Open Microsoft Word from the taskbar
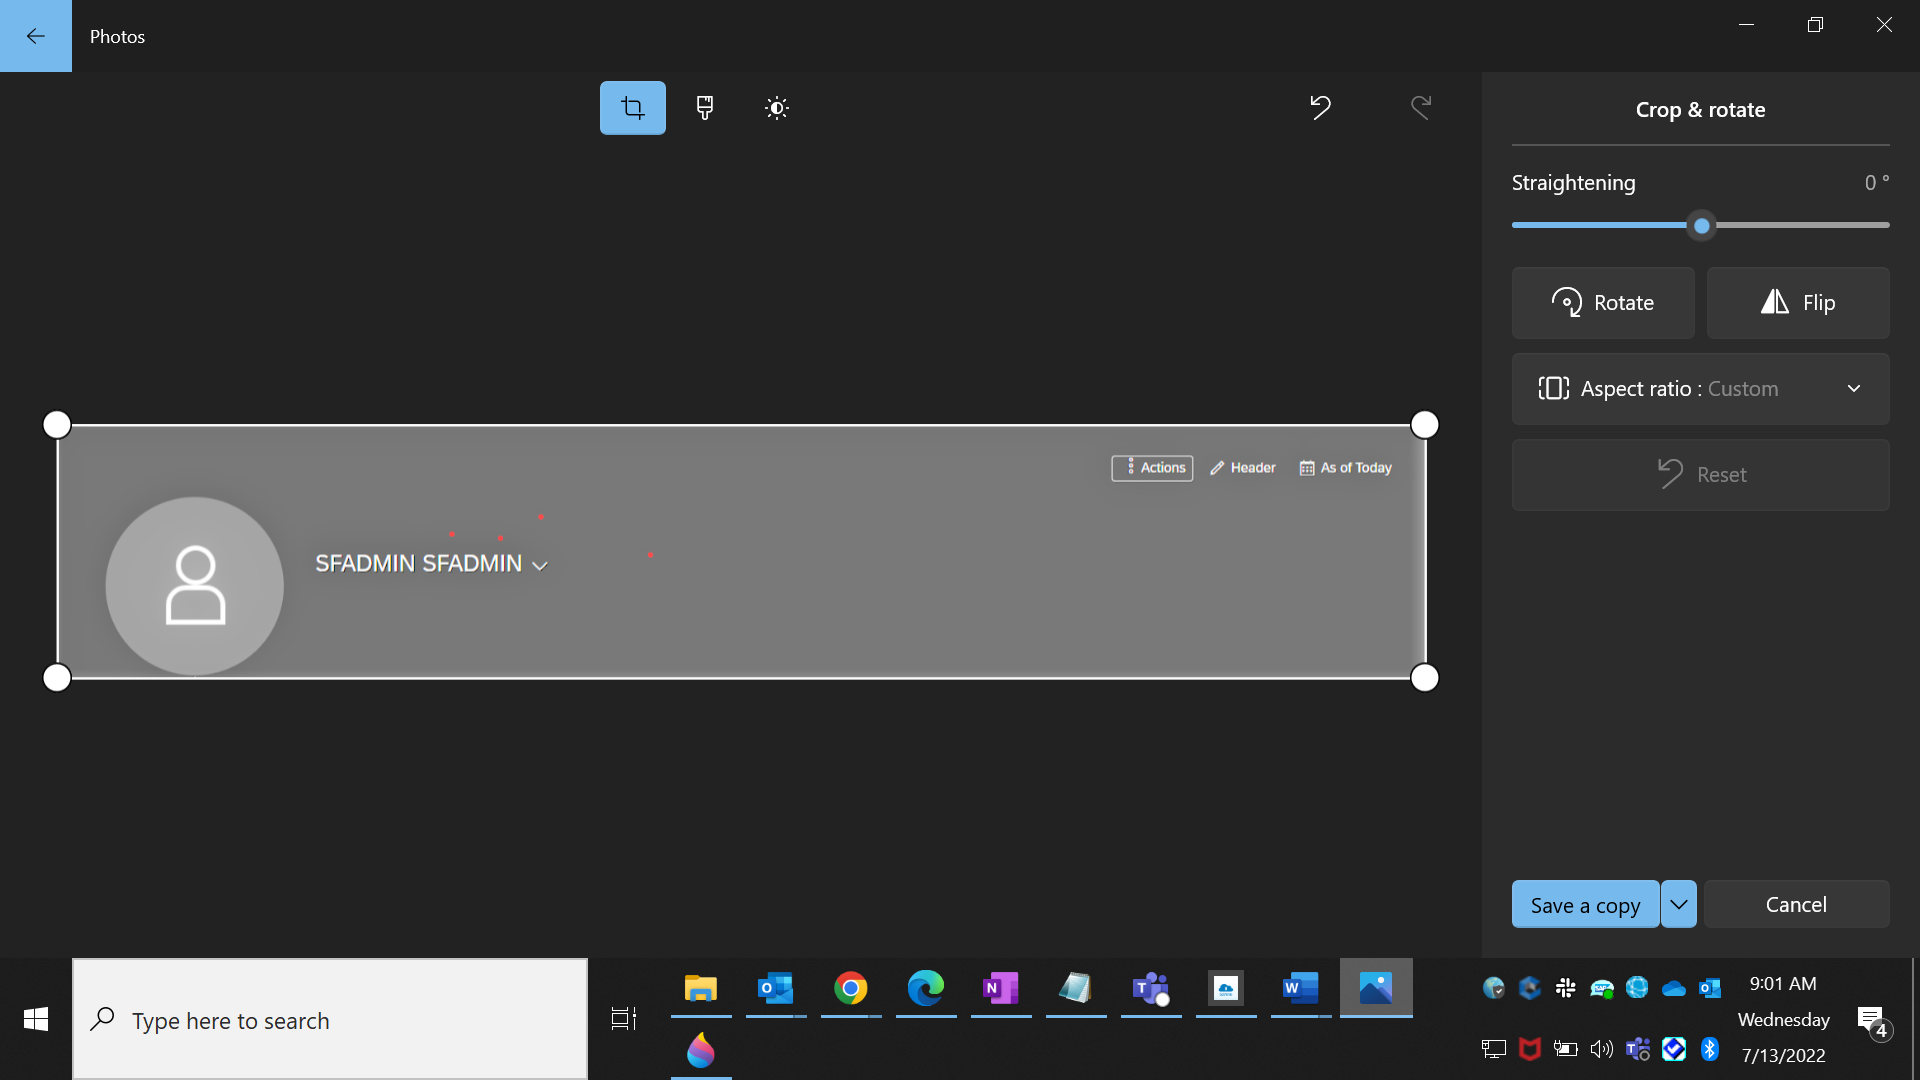Image resolution: width=1920 pixels, height=1080 pixels. tap(1301, 988)
